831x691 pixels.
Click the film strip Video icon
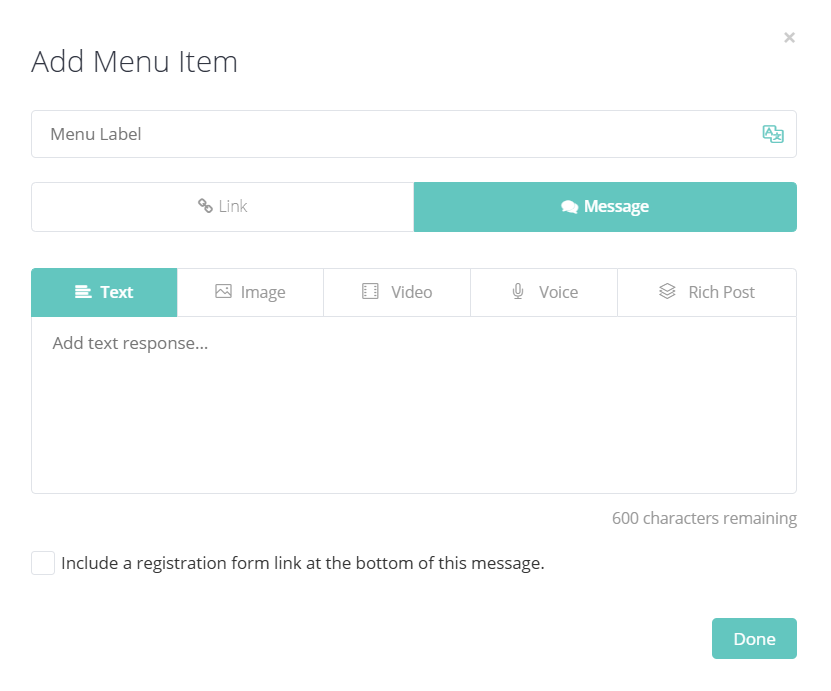pos(370,292)
